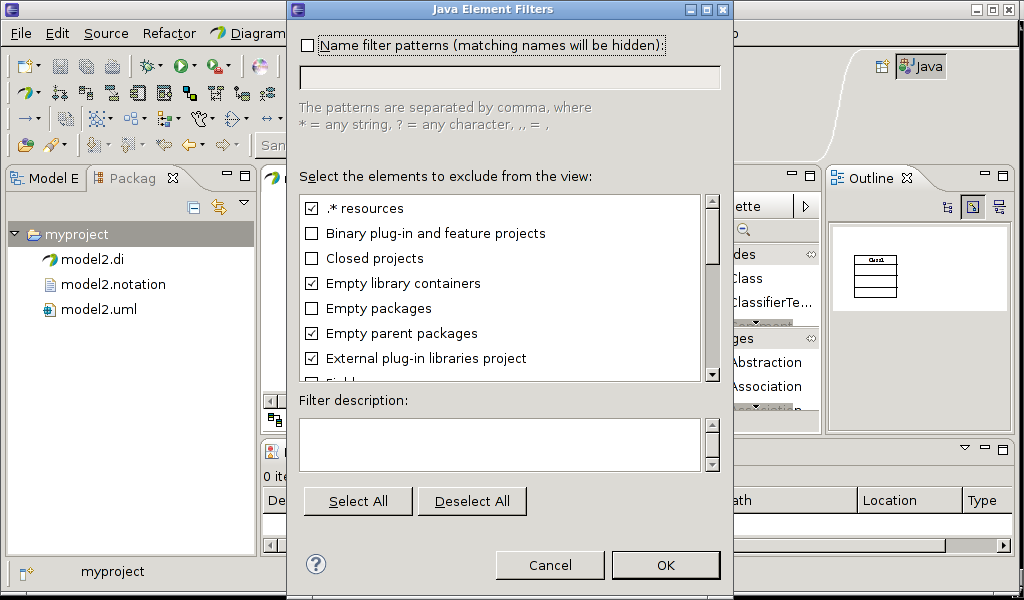The height and width of the screenshot is (600, 1024).
Task: Click the name filter patterns text field
Action: 510,78
